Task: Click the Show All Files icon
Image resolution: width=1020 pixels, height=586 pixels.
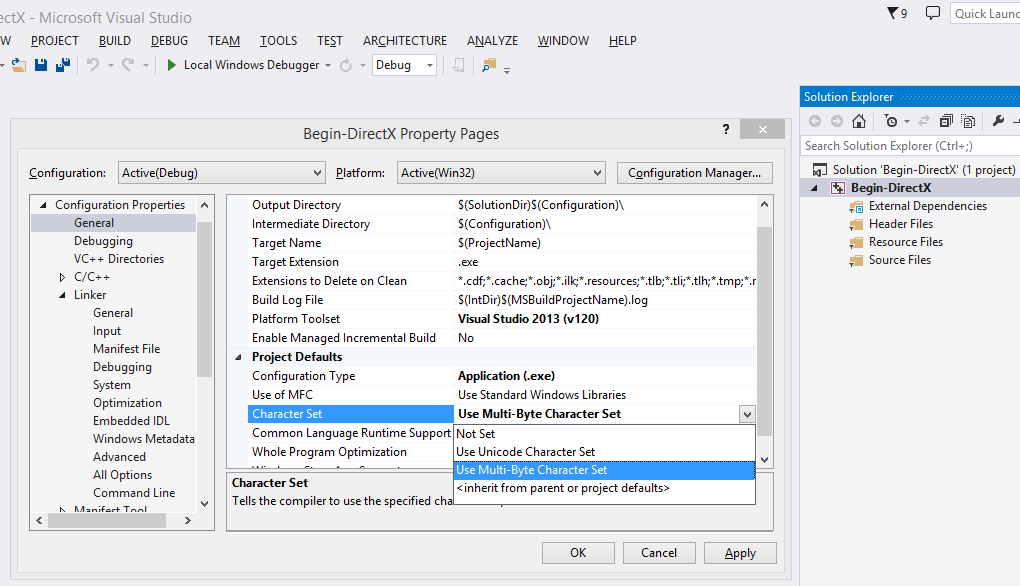Action: click(x=969, y=121)
